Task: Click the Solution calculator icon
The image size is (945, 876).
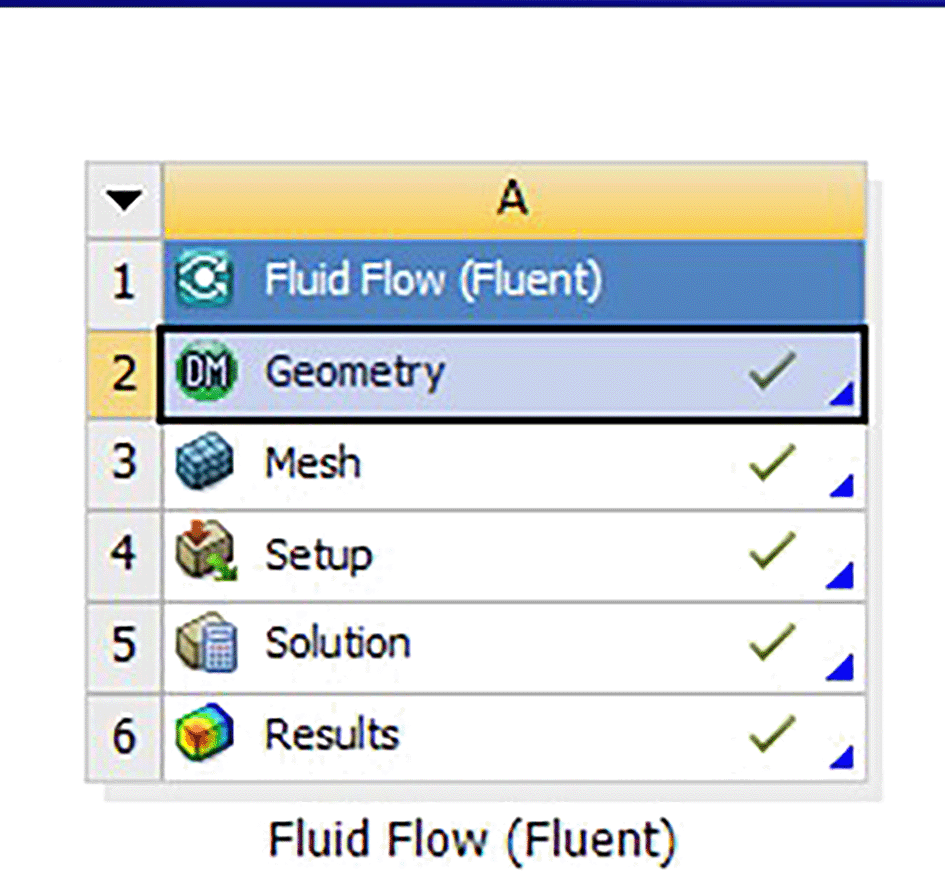Action: [206, 642]
